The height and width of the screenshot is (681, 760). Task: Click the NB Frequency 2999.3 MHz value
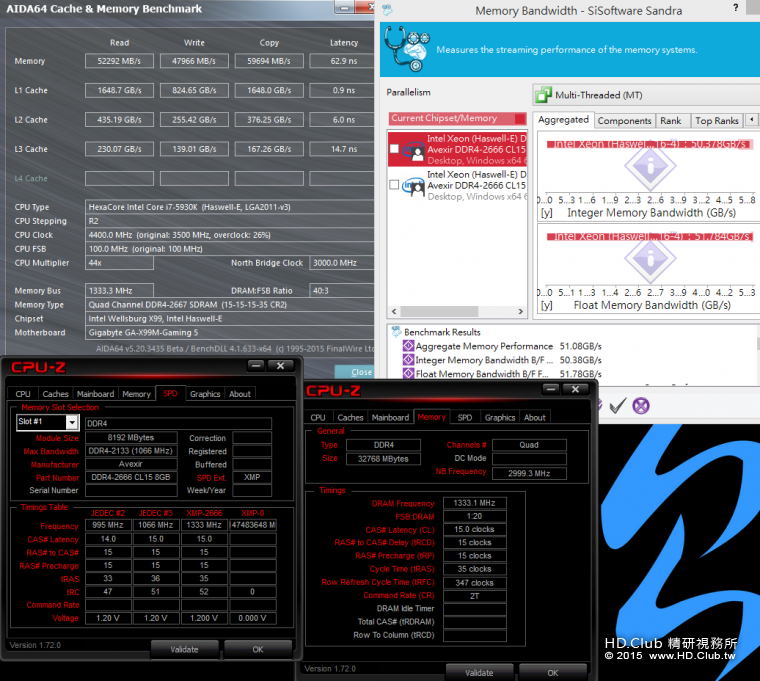click(x=529, y=473)
